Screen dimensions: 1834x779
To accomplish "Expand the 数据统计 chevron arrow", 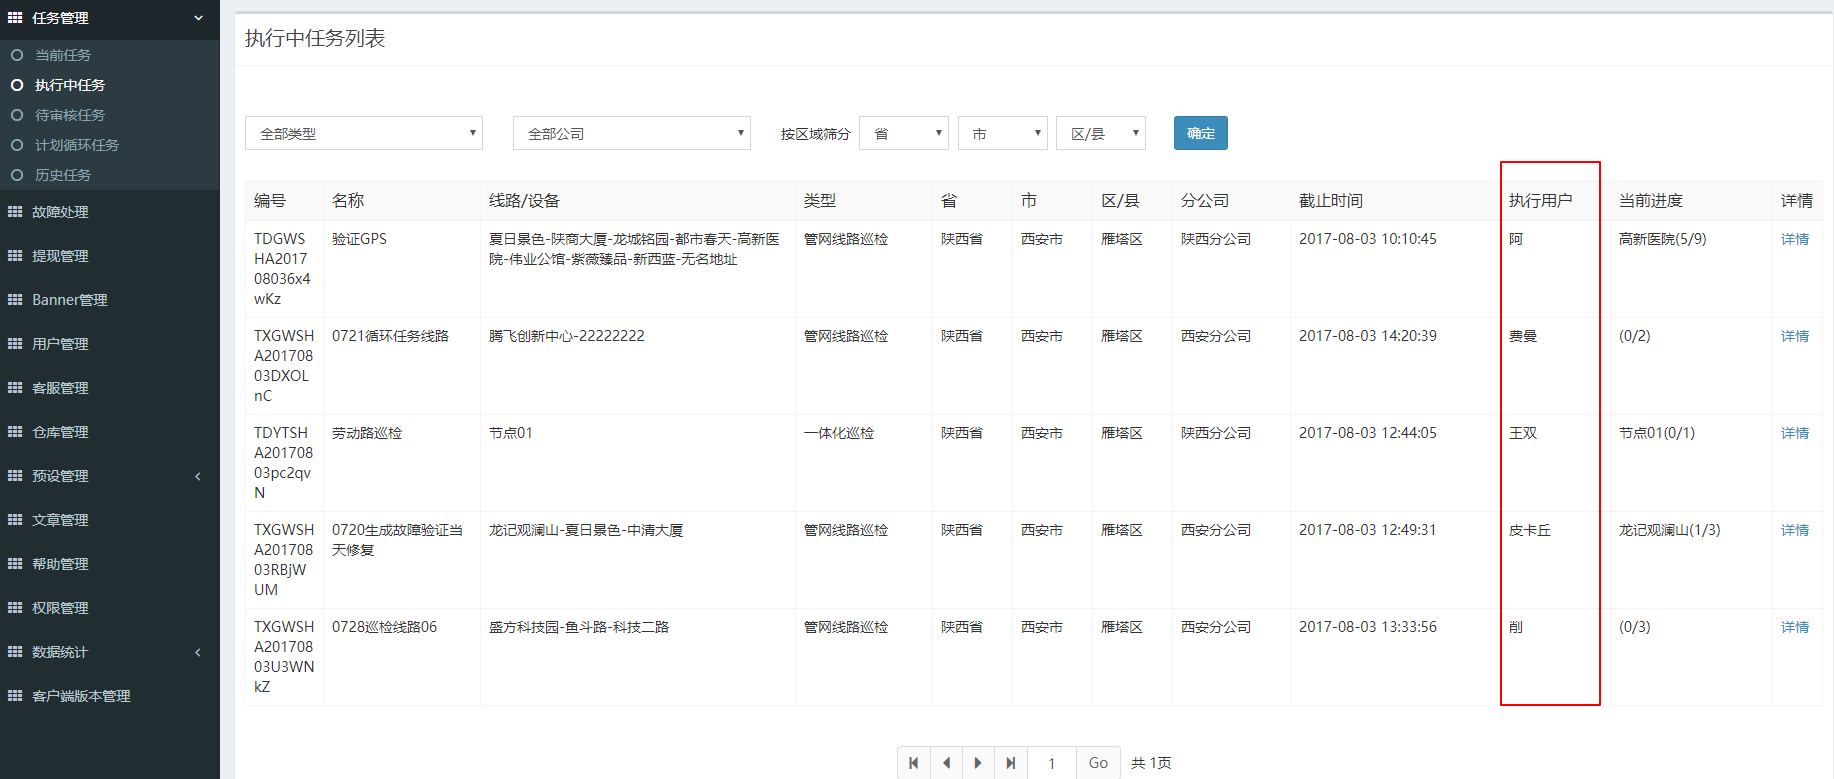I will click(x=198, y=652).
